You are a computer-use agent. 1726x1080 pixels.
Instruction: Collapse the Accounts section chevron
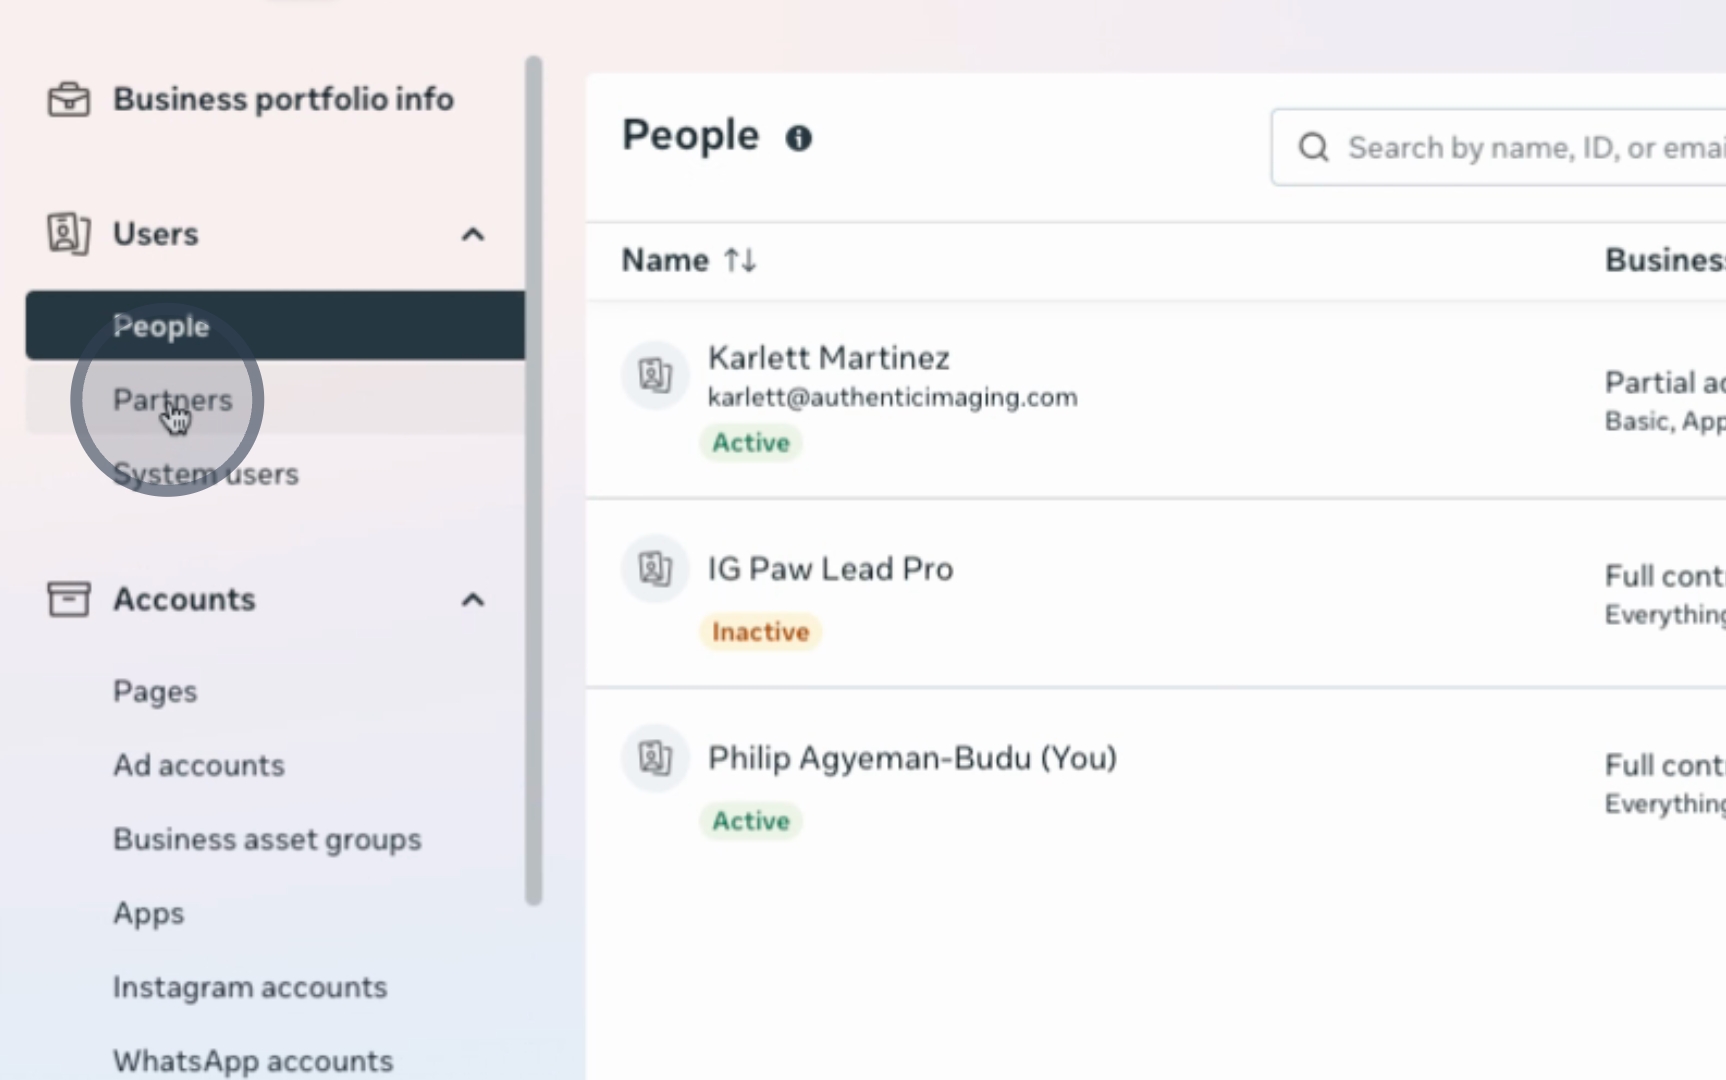point(472,600)
